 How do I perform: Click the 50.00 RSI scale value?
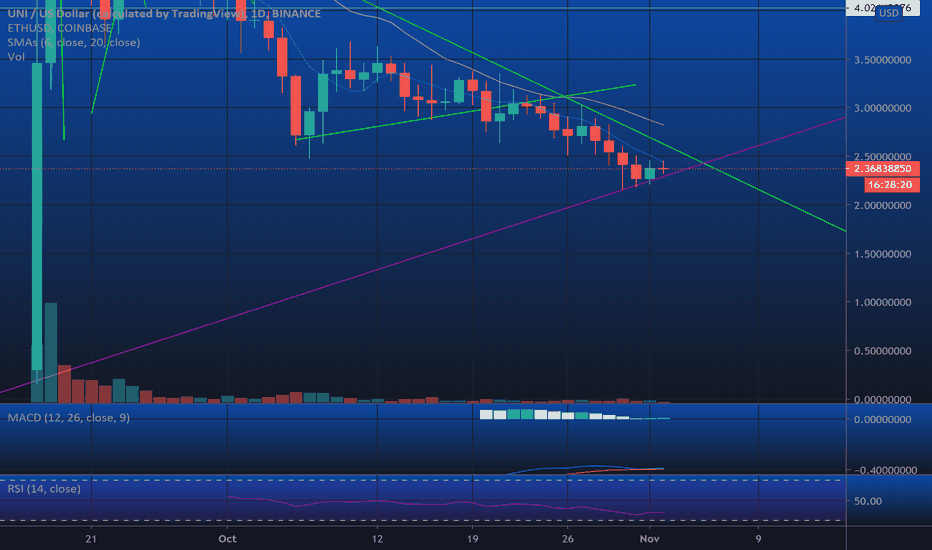(x=868, y=501)
